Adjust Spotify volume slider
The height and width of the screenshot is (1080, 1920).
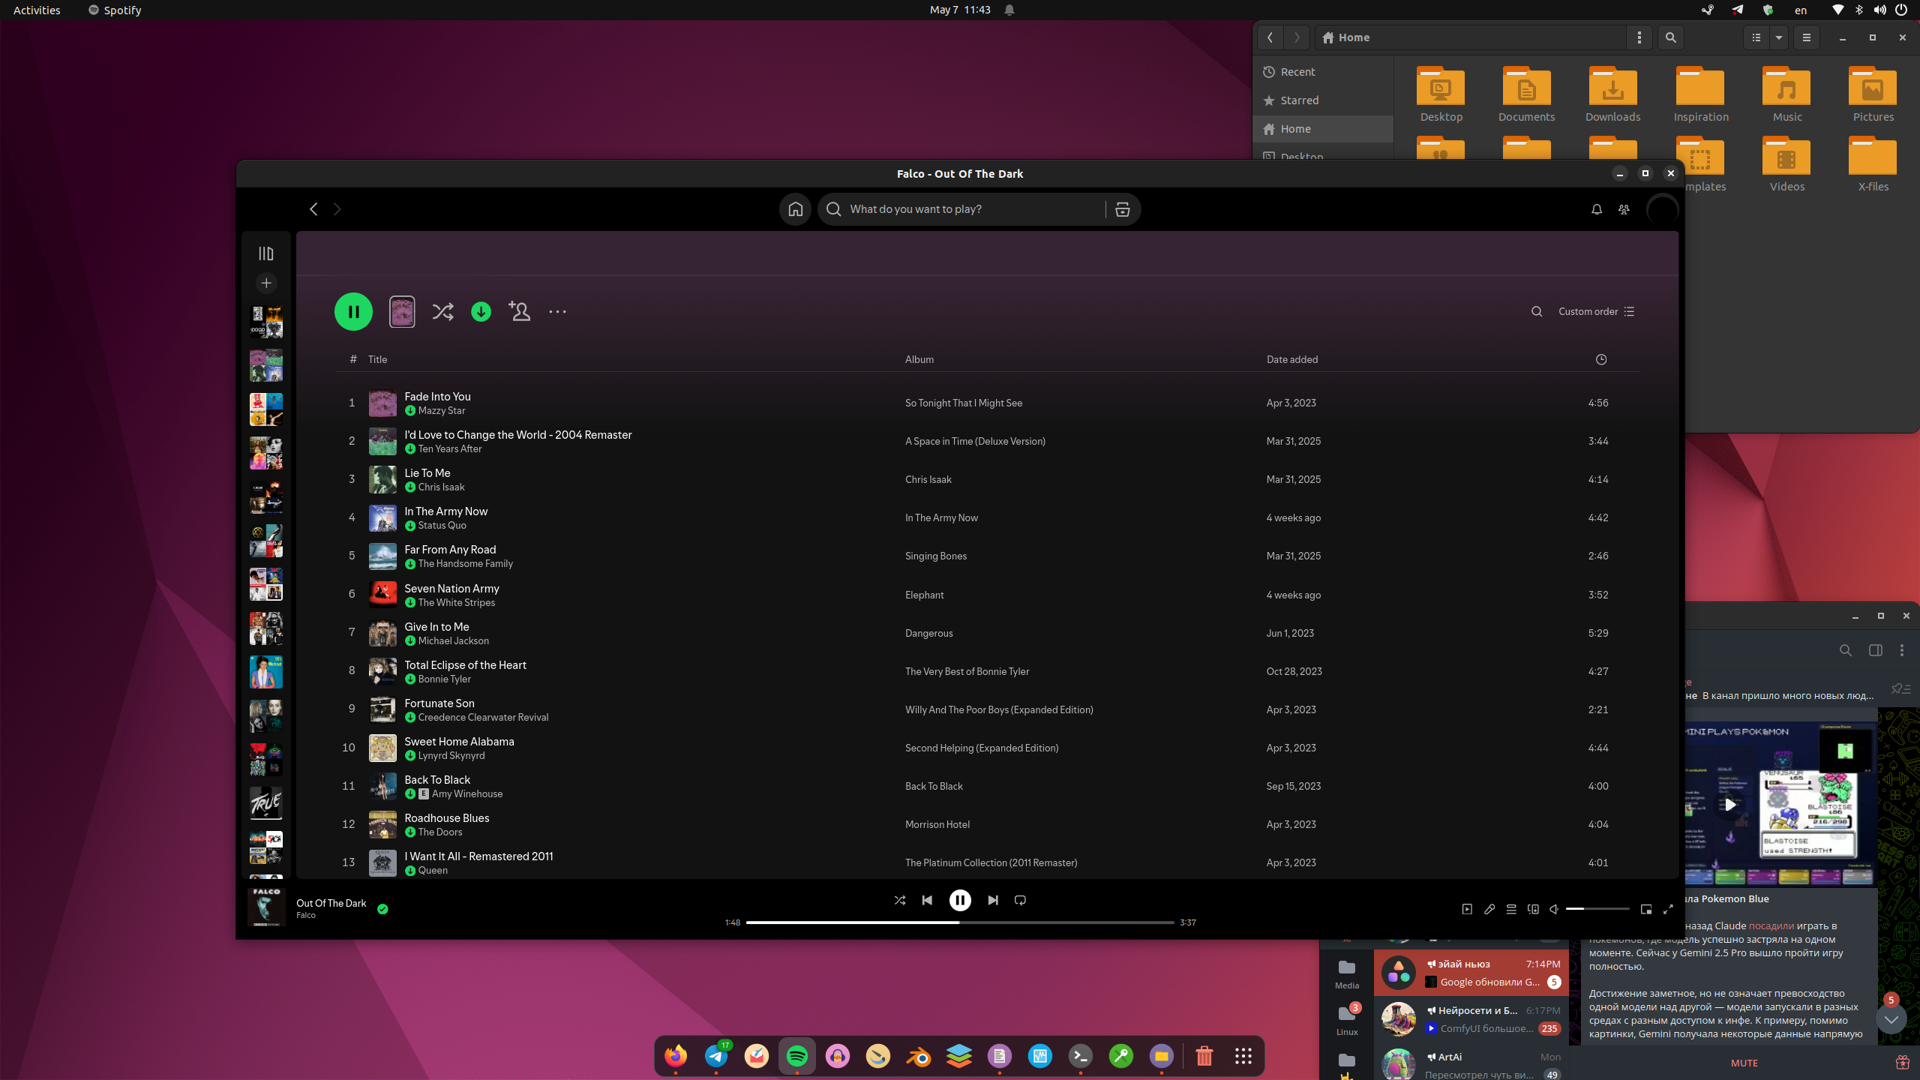point(1598,909)
